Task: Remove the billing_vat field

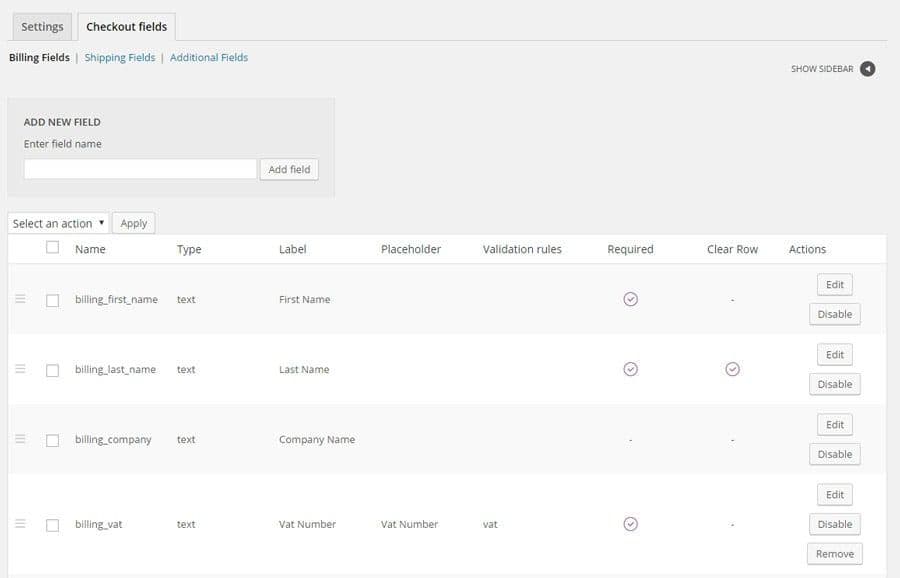Action: (835, 554)
